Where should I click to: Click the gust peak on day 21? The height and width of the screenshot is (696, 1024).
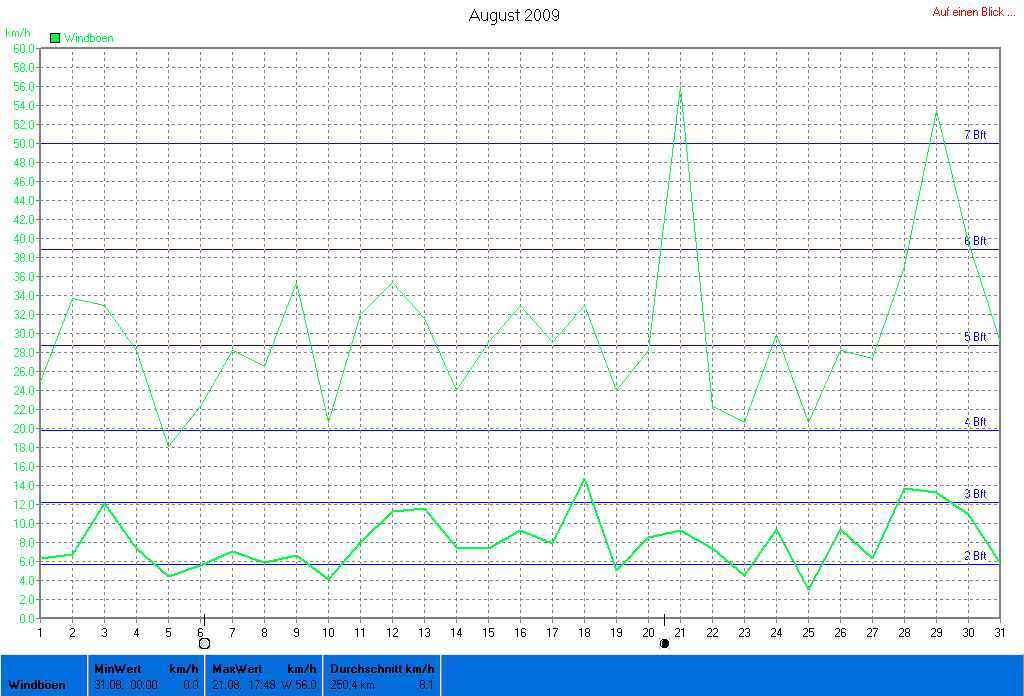click(x=680, y=87)
